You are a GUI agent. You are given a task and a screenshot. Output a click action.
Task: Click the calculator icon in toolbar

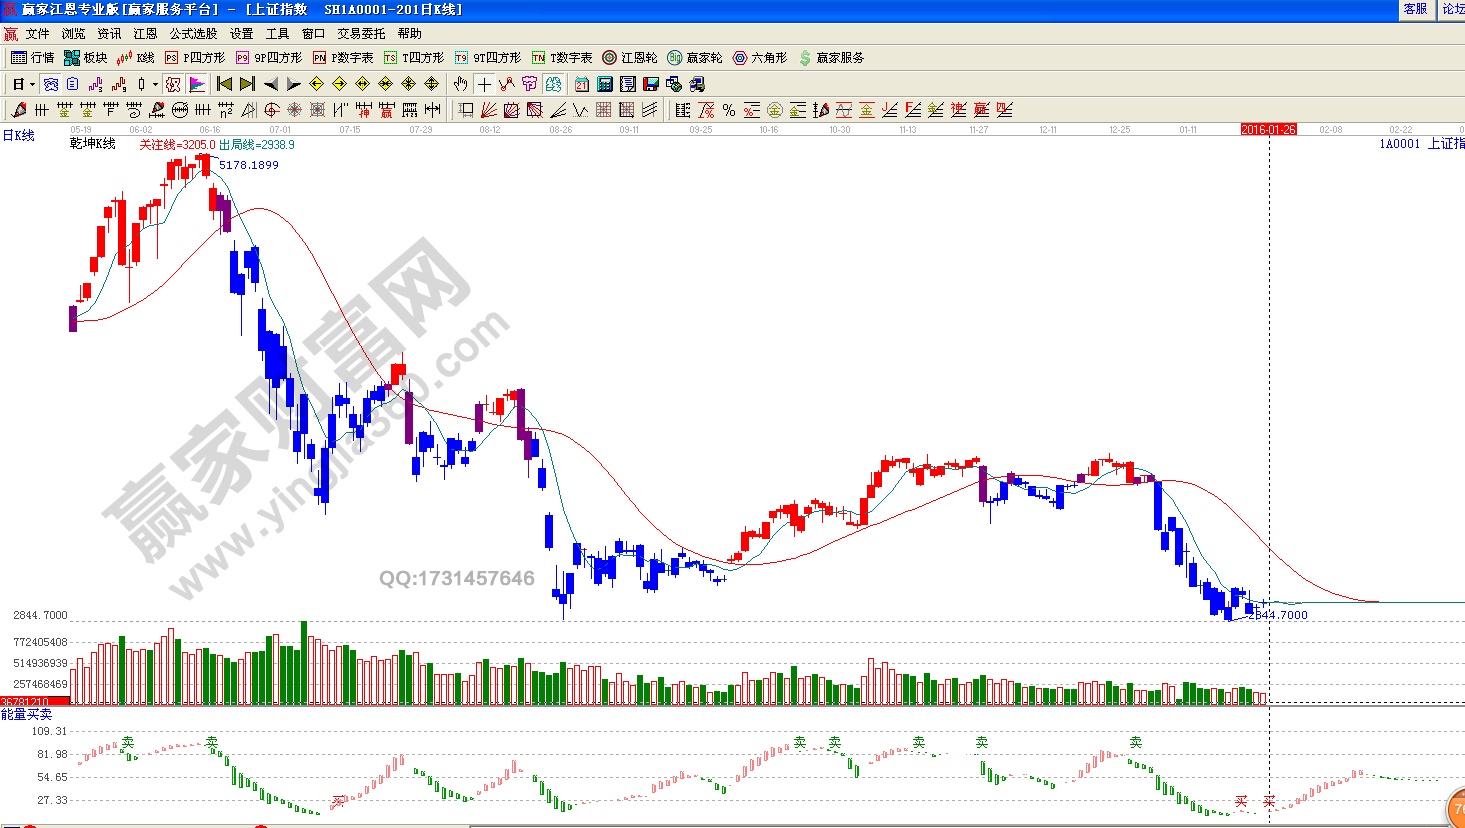pos(605,84)
